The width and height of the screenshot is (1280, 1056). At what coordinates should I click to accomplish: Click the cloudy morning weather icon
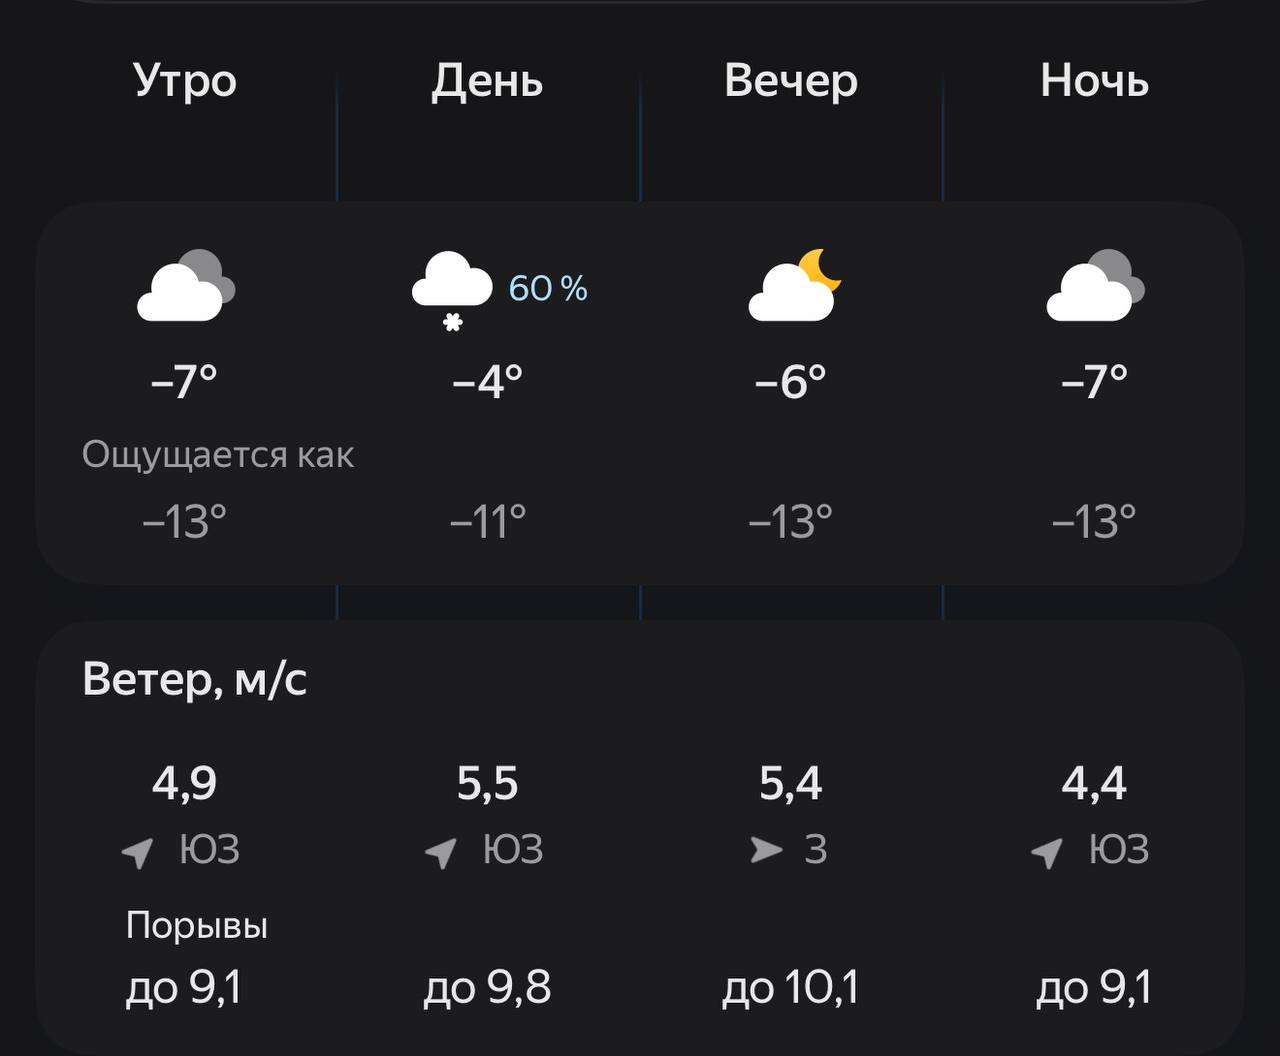click(185, 286)
